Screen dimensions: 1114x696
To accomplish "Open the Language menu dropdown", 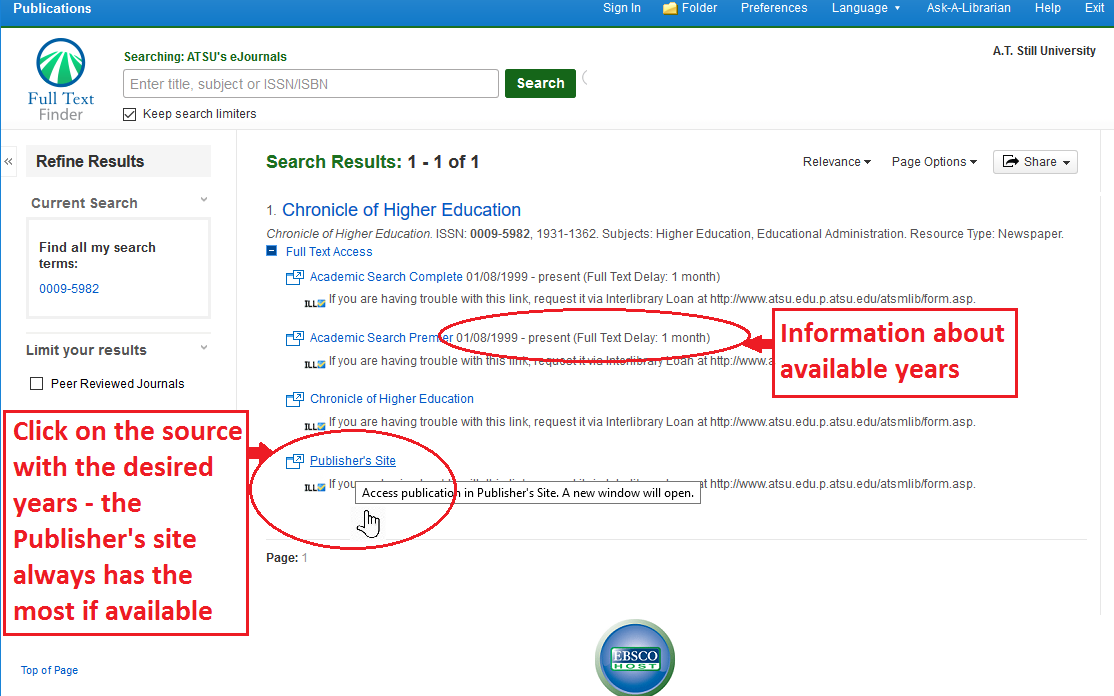I will coord(866,8).
